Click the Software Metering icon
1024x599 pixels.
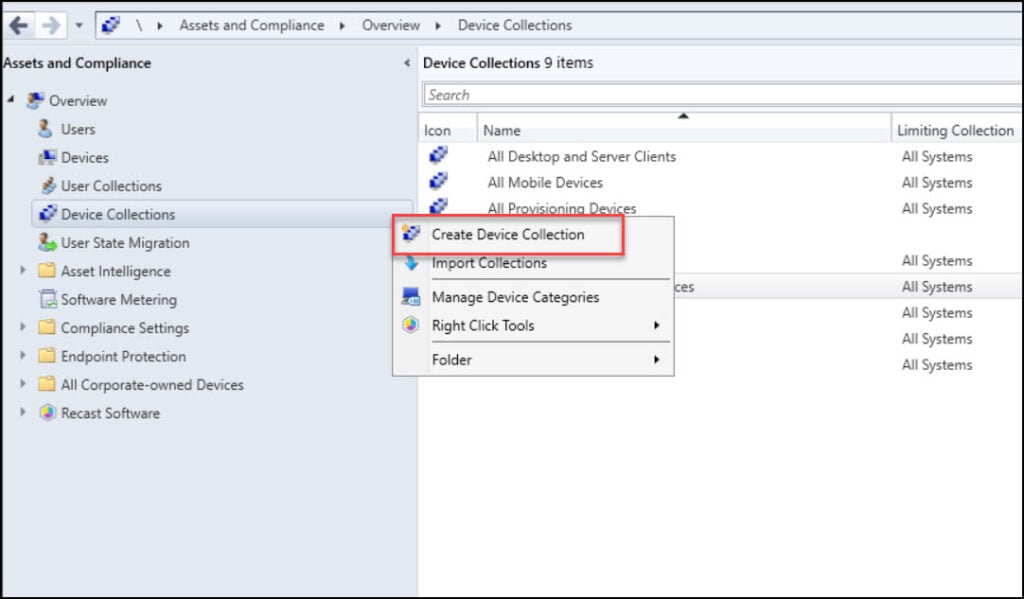[48, 300]
